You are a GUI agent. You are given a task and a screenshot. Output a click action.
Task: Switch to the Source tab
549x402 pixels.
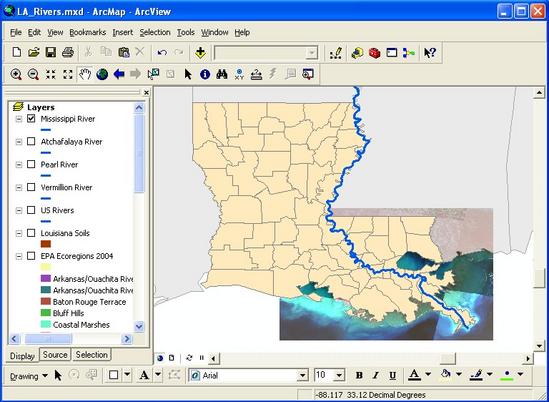tap(55, 355)
